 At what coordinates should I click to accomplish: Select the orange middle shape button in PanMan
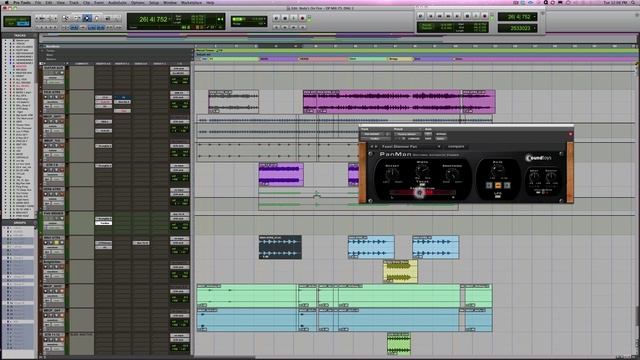498,185
